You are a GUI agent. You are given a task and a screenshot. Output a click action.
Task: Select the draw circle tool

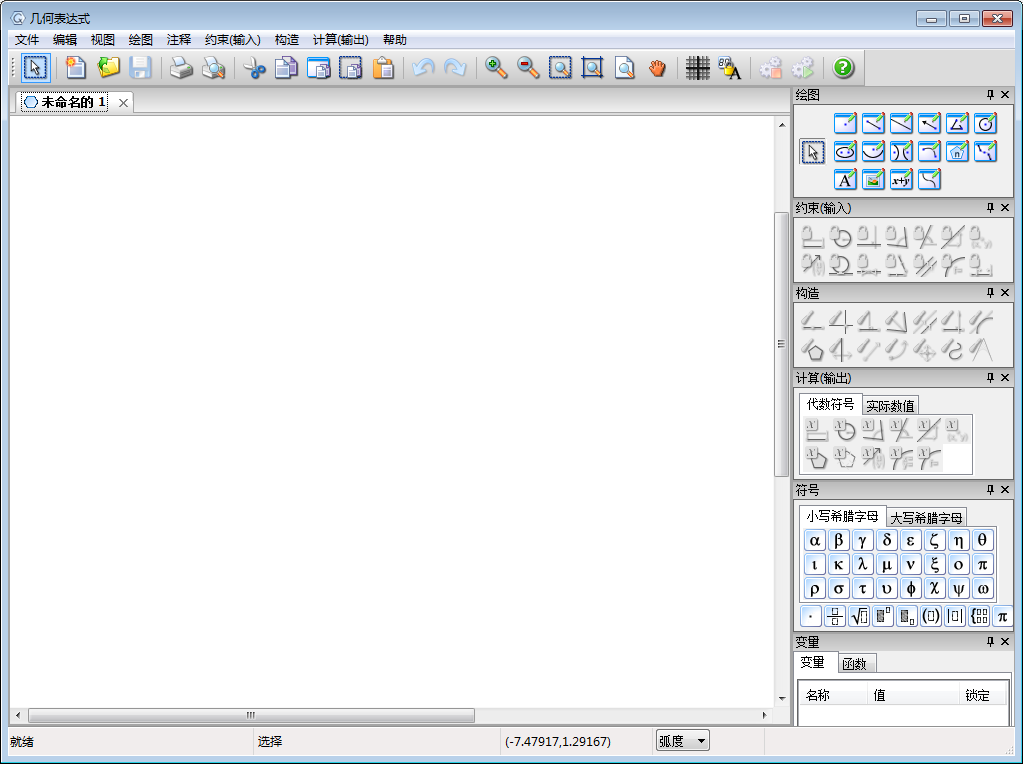(985, 123)
